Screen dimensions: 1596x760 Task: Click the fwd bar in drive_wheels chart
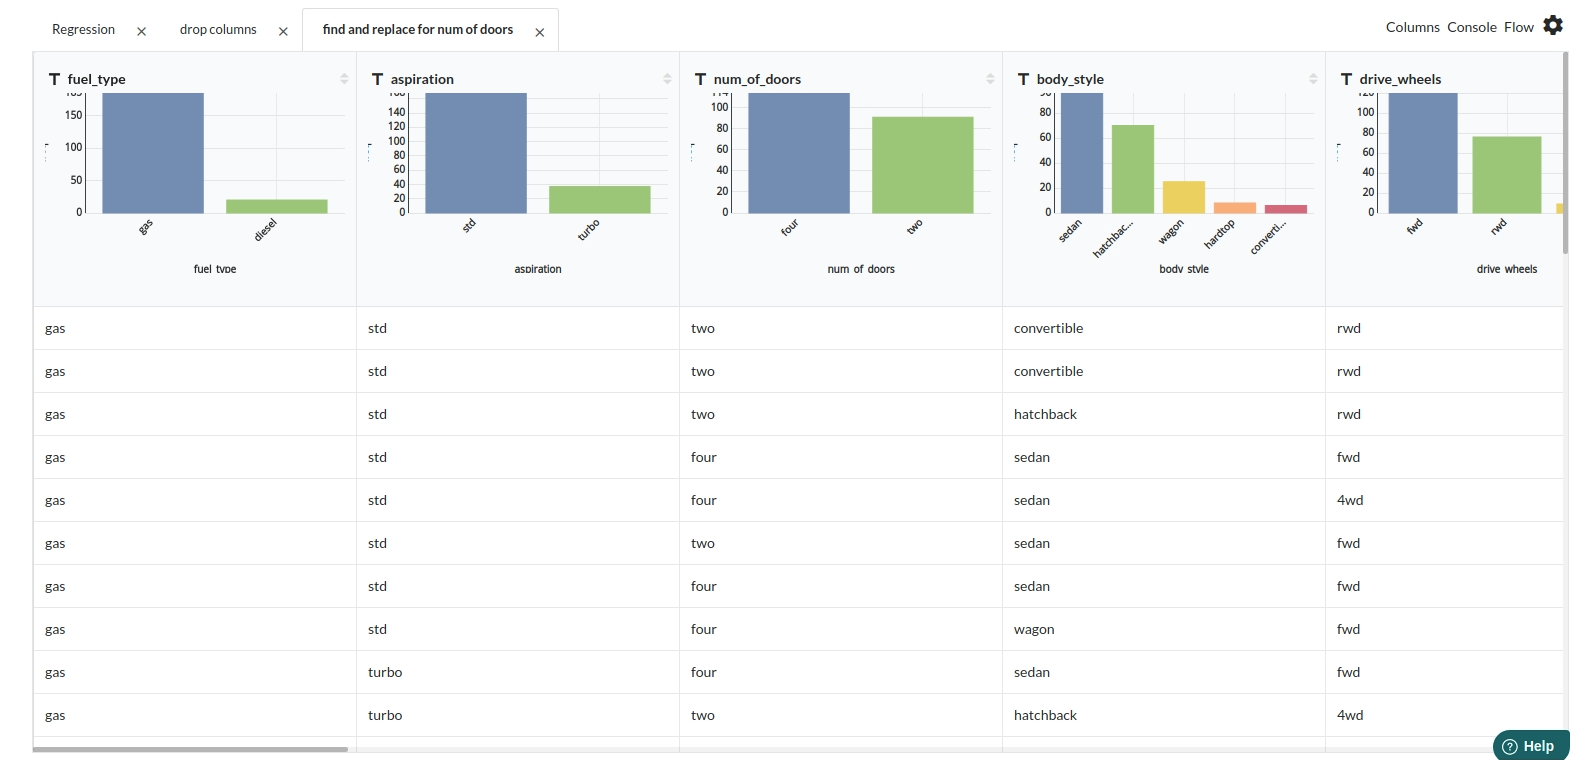[x=1423, y=153]
